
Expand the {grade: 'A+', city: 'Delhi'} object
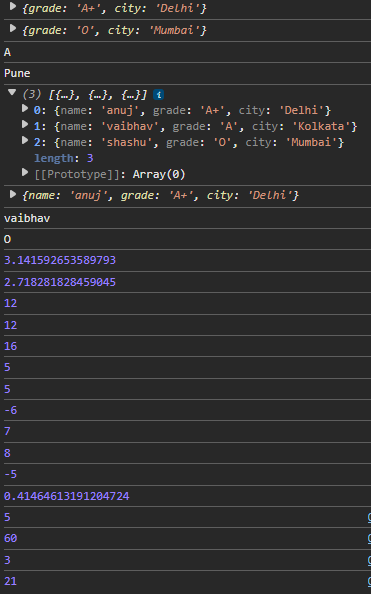click(13, 6)
